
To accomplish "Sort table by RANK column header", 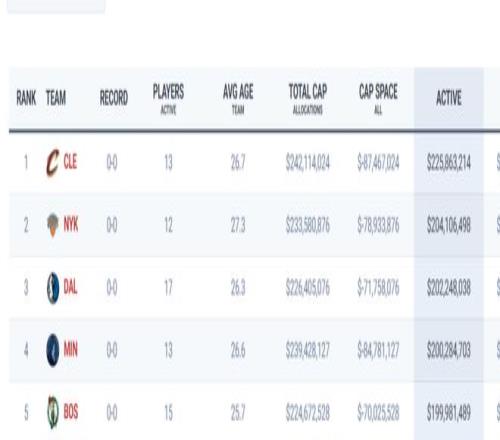I will 26,98.
